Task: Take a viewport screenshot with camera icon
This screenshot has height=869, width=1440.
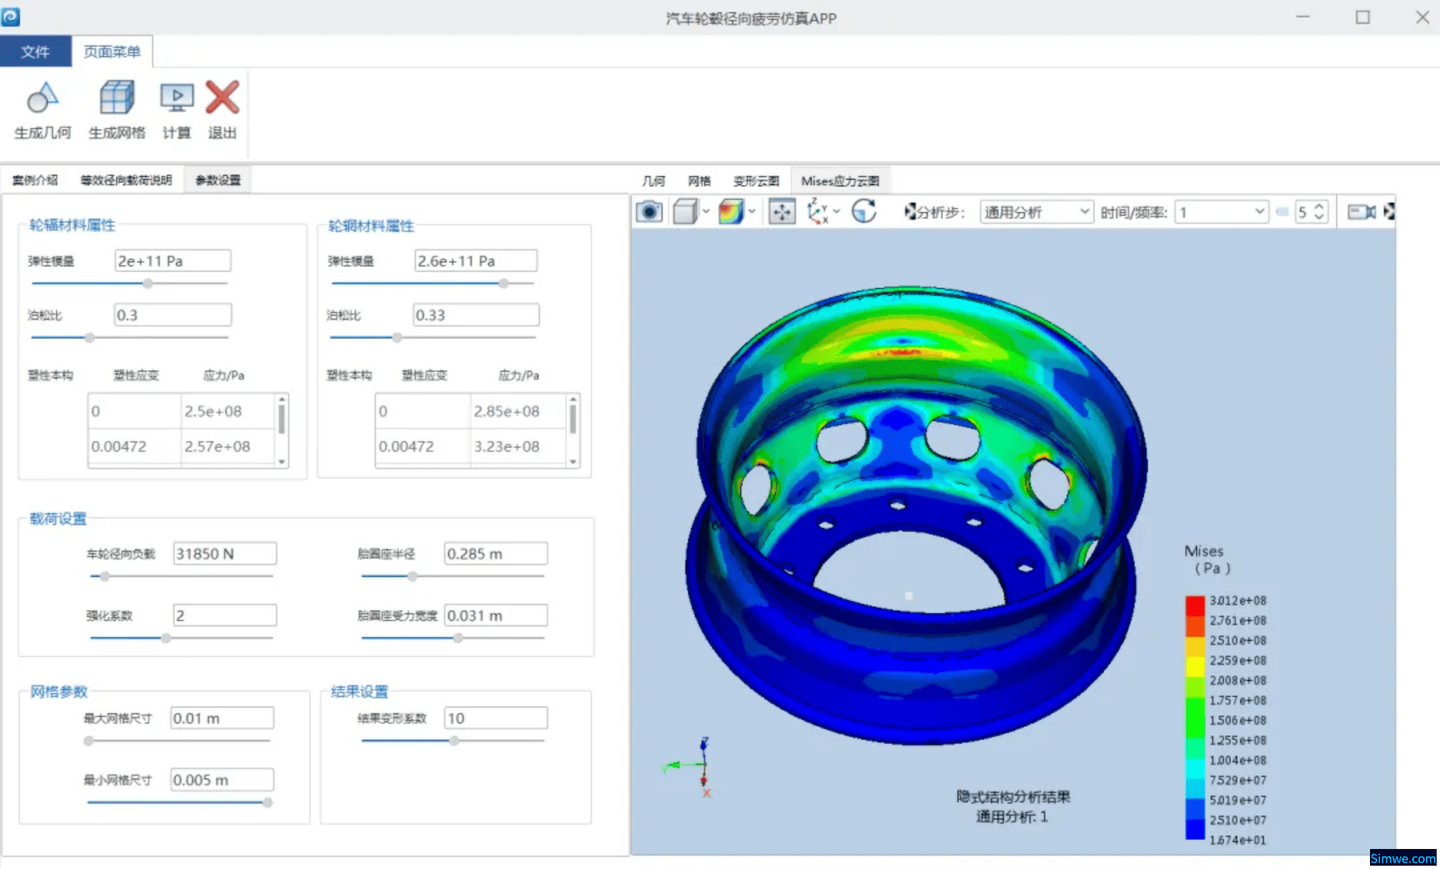Action: point(649,212)
